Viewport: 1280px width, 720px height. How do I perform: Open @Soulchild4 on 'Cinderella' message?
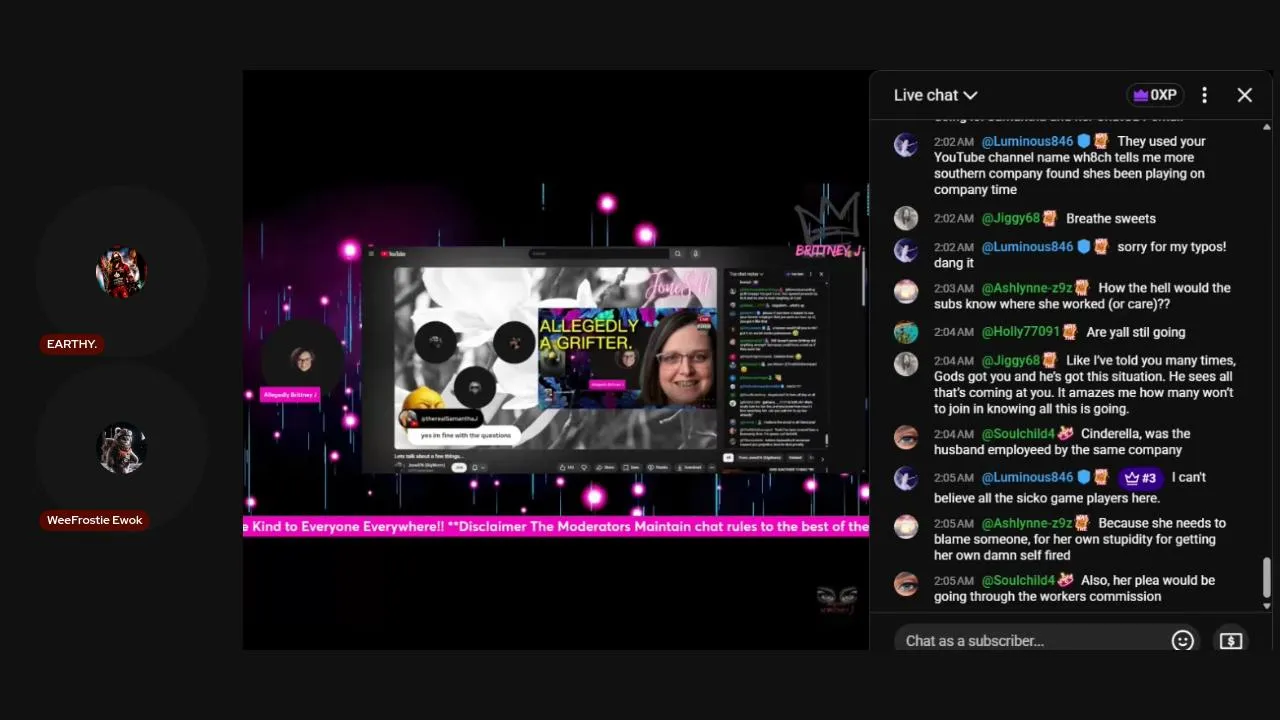click(x=1018, y=433)
